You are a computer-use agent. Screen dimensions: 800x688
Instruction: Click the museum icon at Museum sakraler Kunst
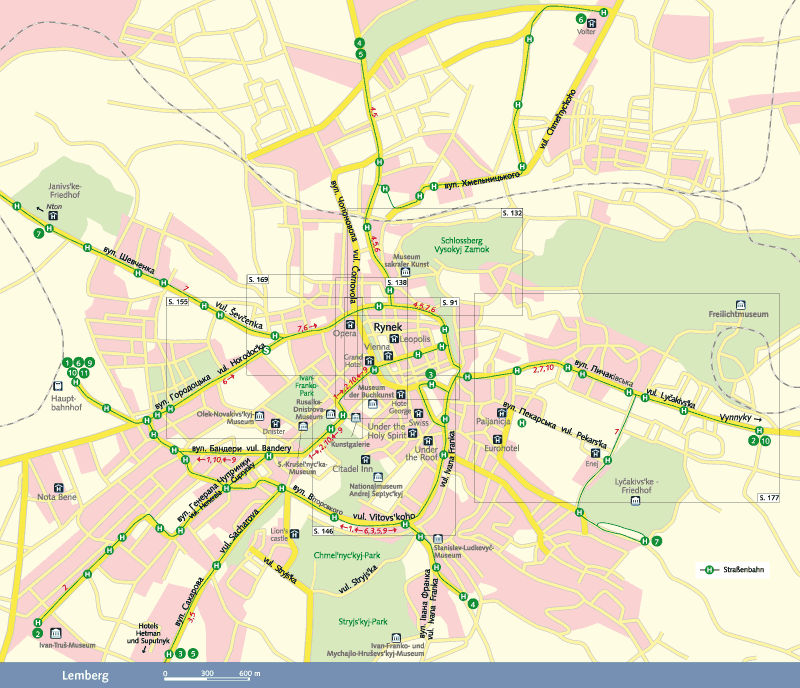(x=405, y=273)
